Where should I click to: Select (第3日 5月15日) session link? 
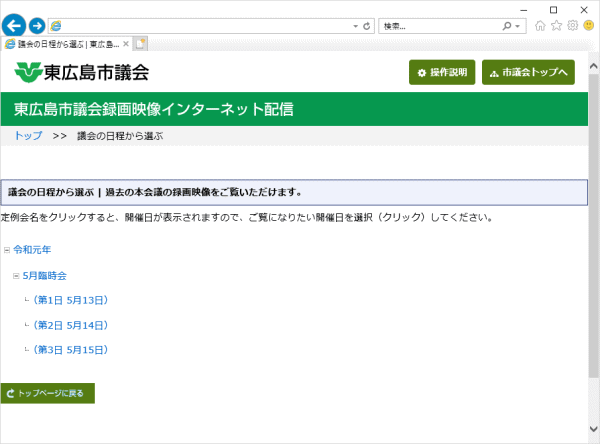pyautogui.click(x=70, y=350)
